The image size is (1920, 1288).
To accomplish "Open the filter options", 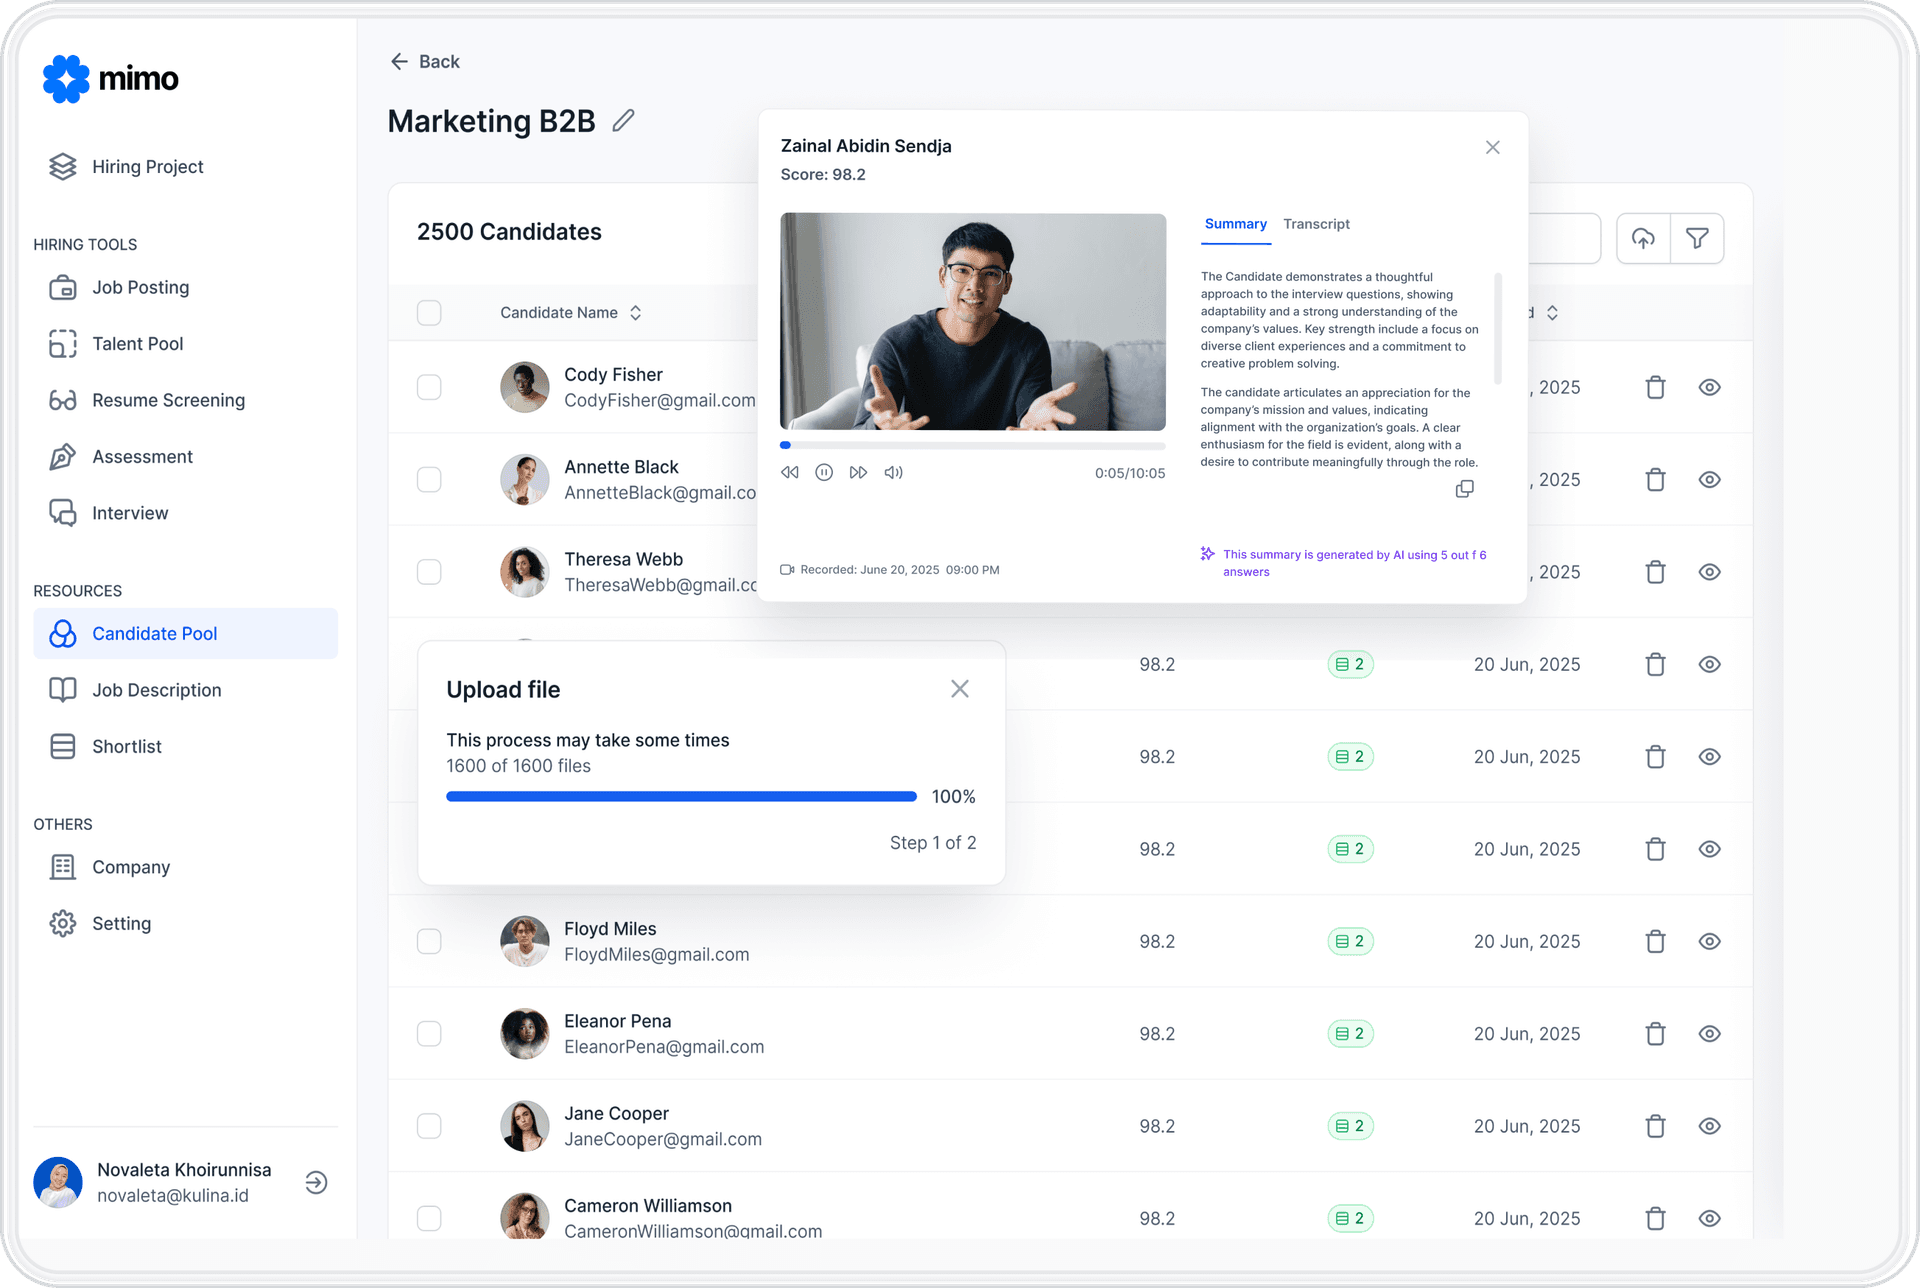I will click(x=1697, y=238).
